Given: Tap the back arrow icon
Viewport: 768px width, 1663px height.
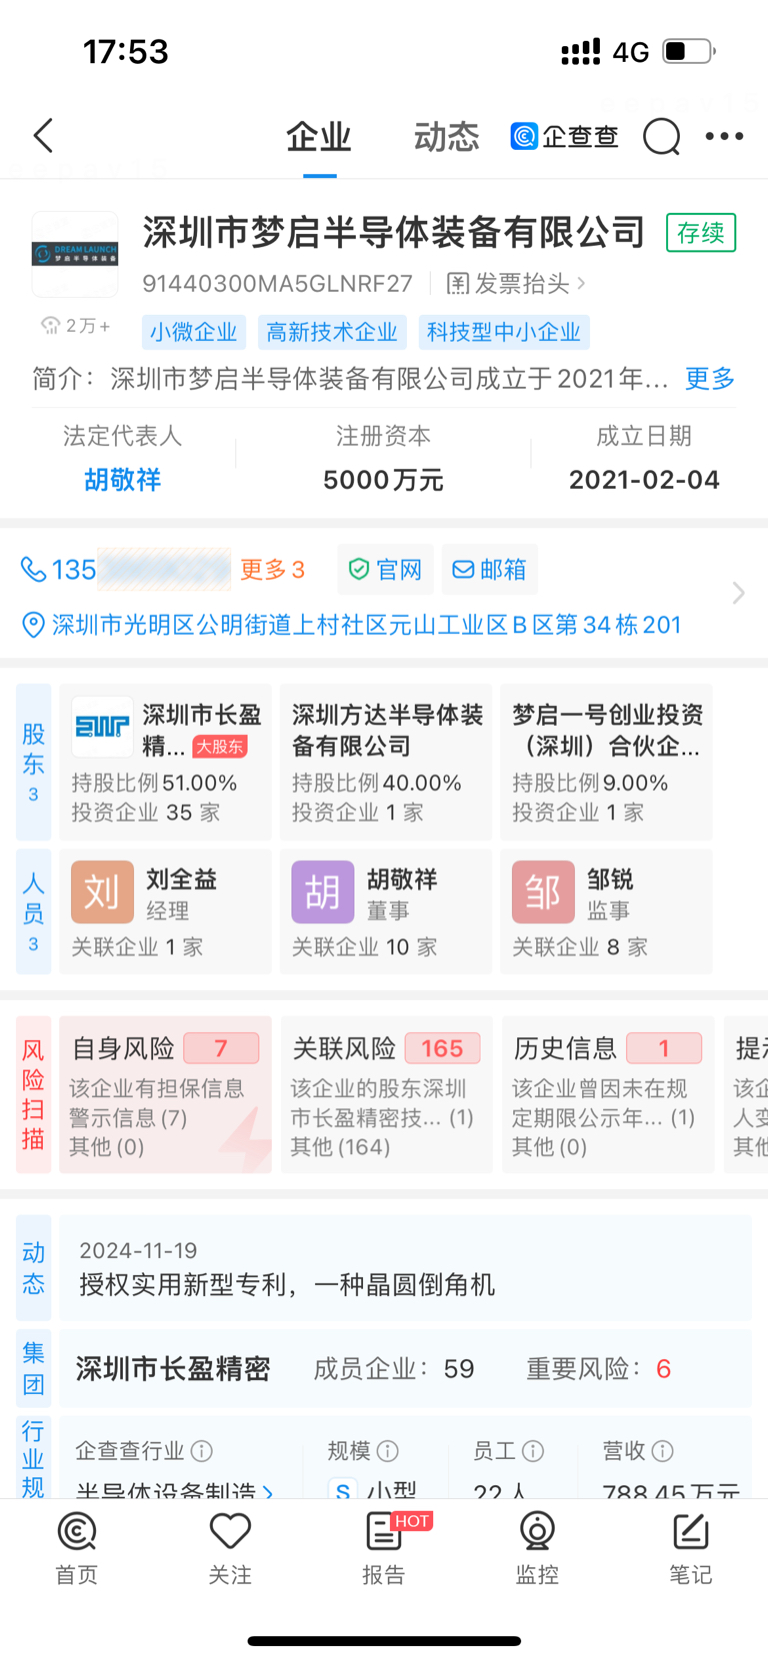Looking at the screenshot, I should pos(43,136).
